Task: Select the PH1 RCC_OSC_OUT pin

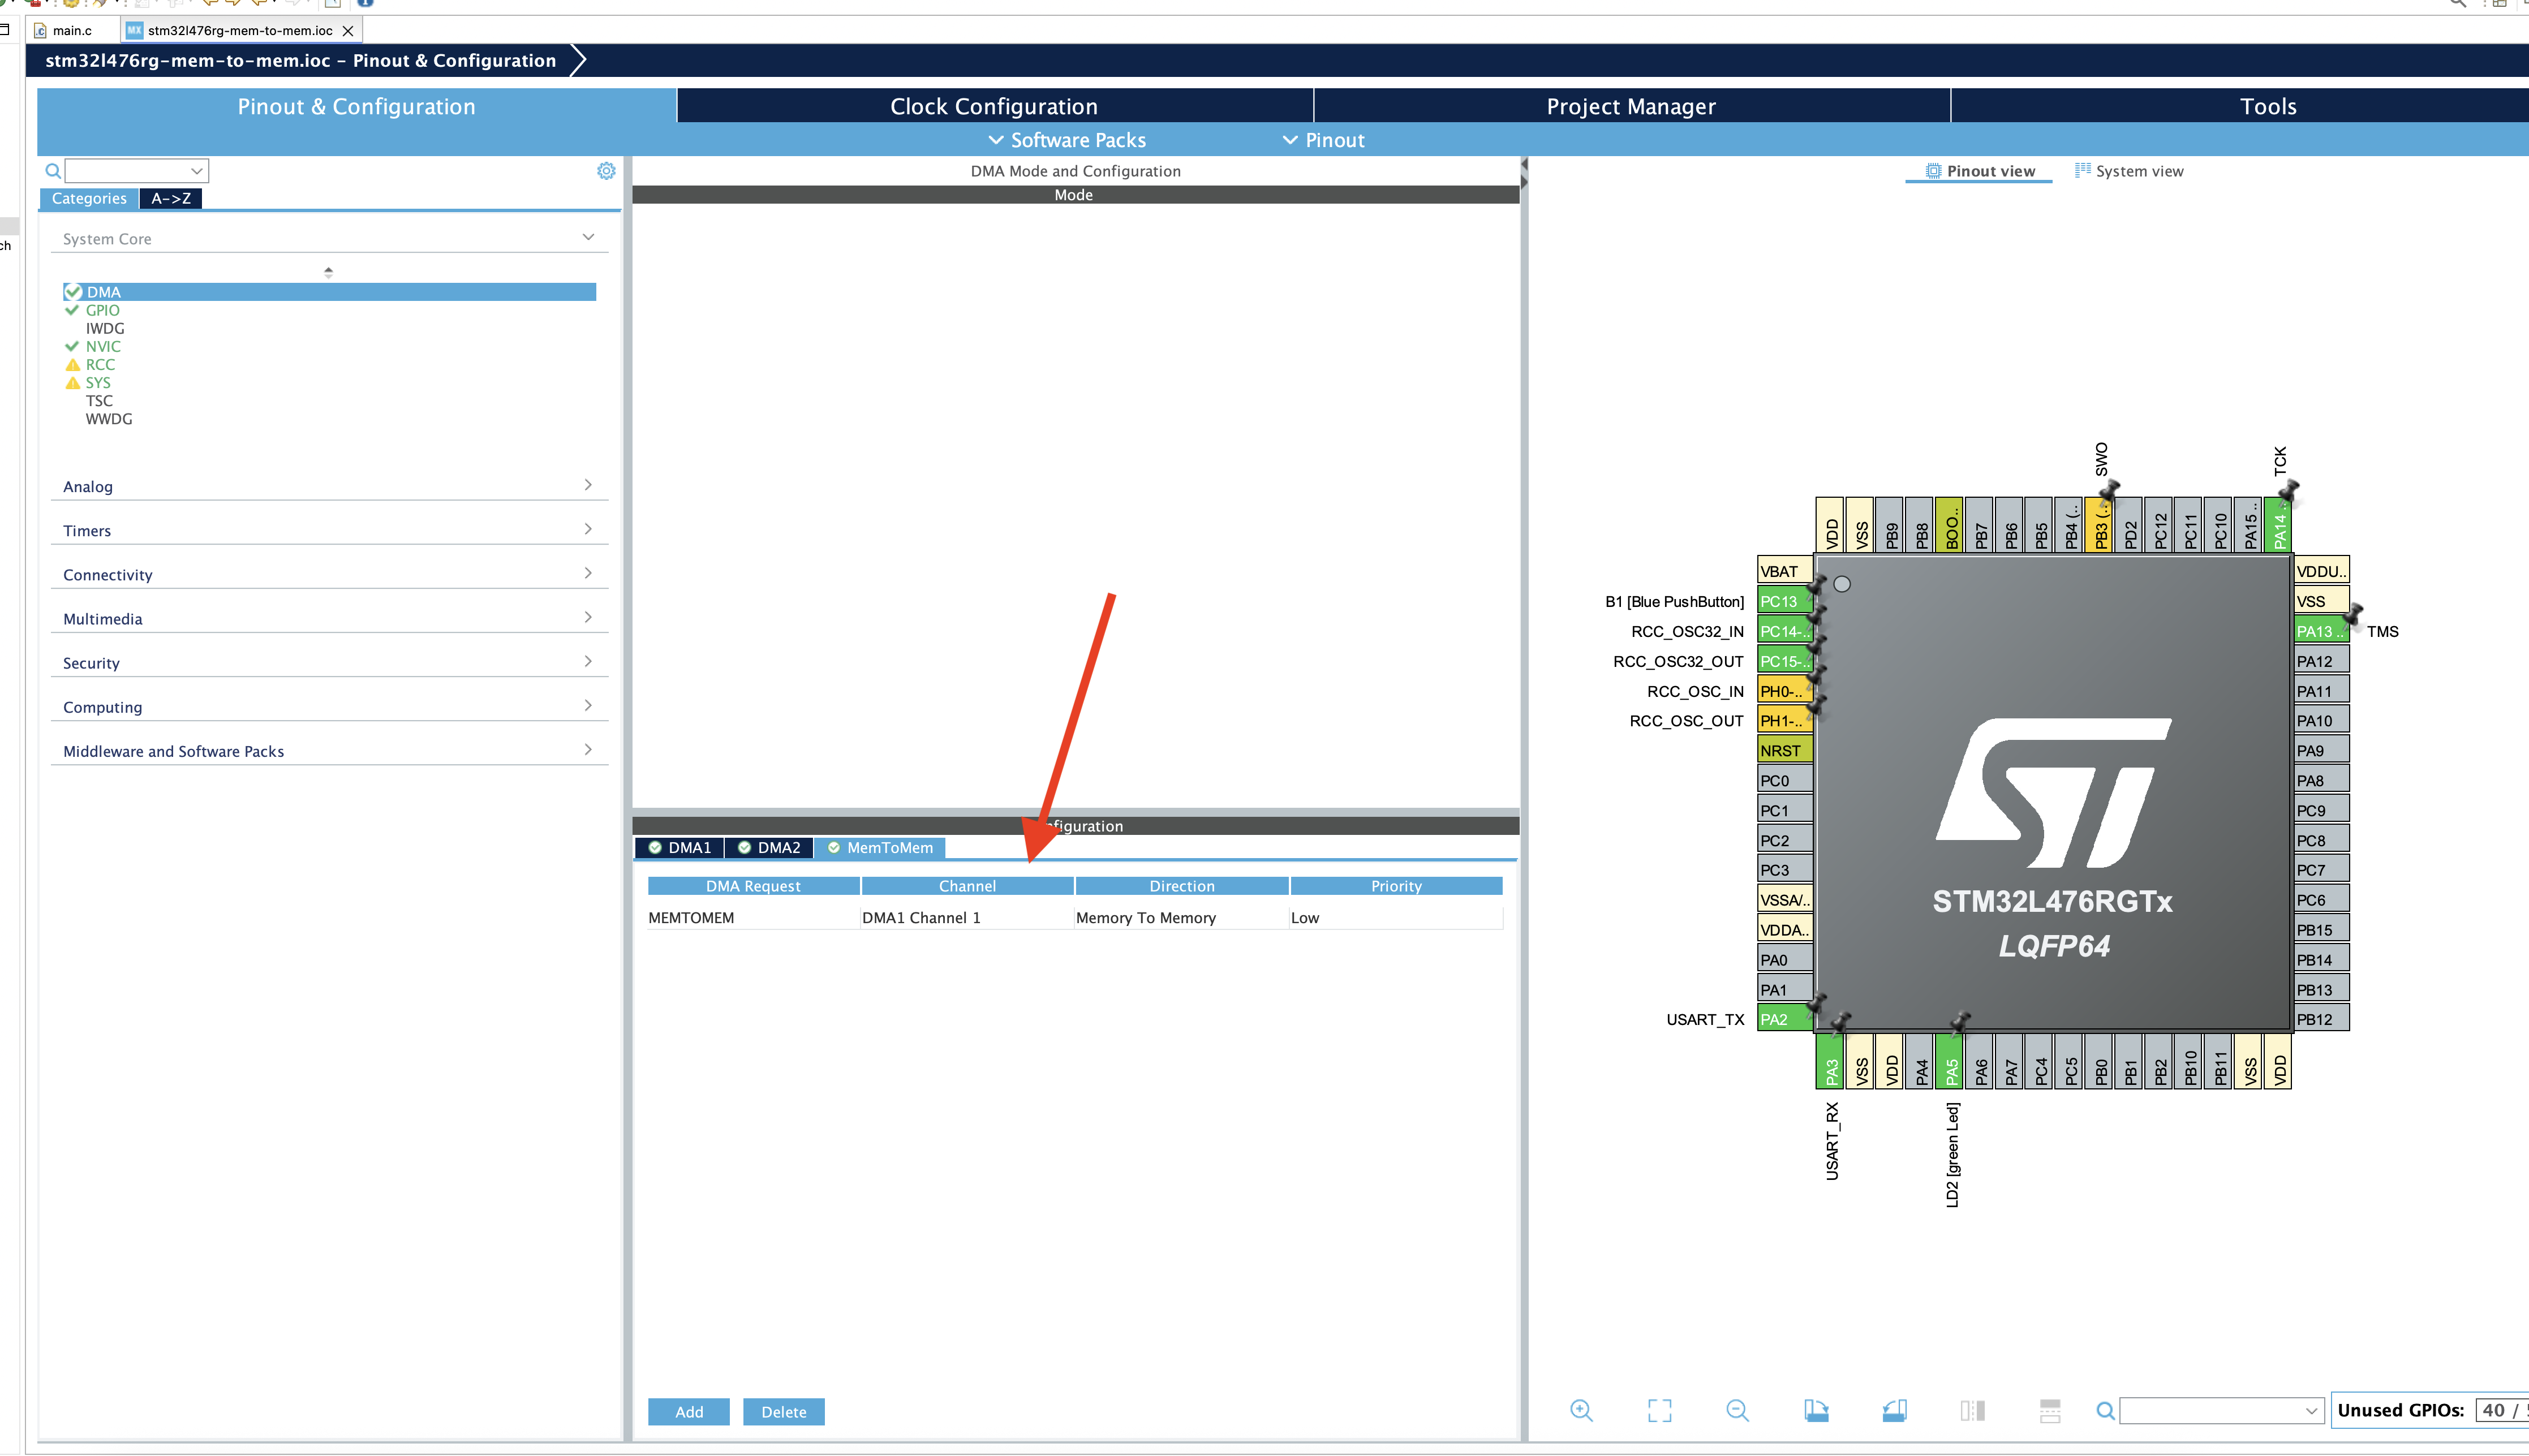Action: (x=1784, y=720)
